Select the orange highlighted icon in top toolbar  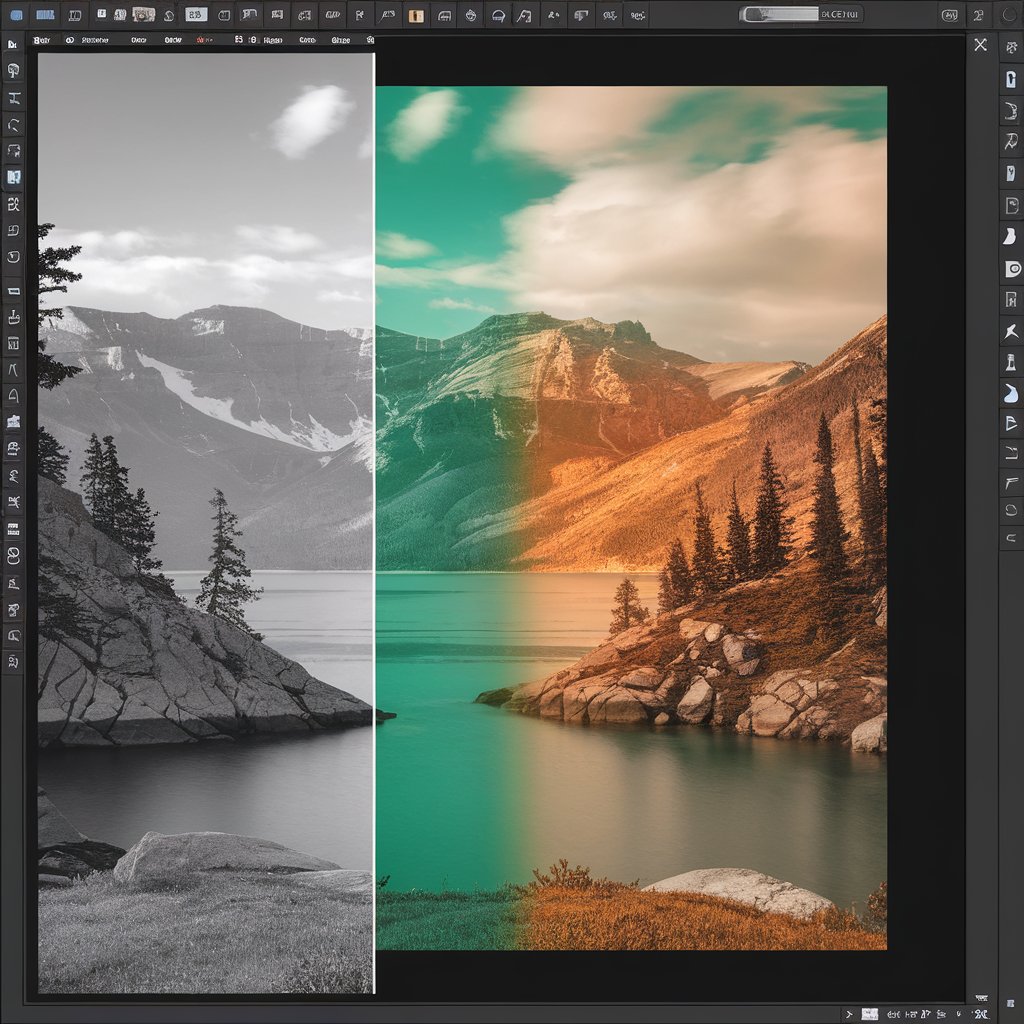tap(417, 15)
